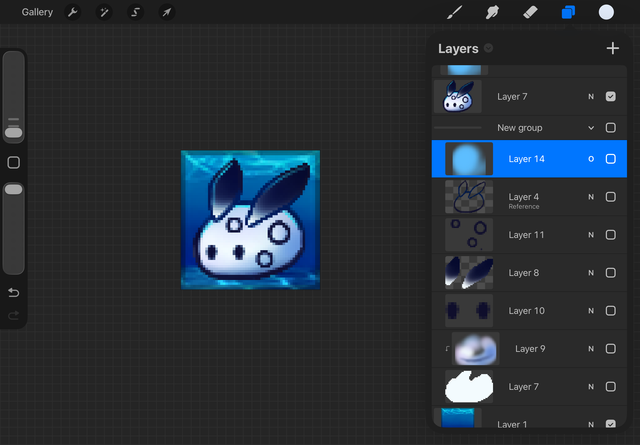The height and width of the screenshot is (445, 640).
Task: Open blend mode O for Layer 14
Action: 591,159
